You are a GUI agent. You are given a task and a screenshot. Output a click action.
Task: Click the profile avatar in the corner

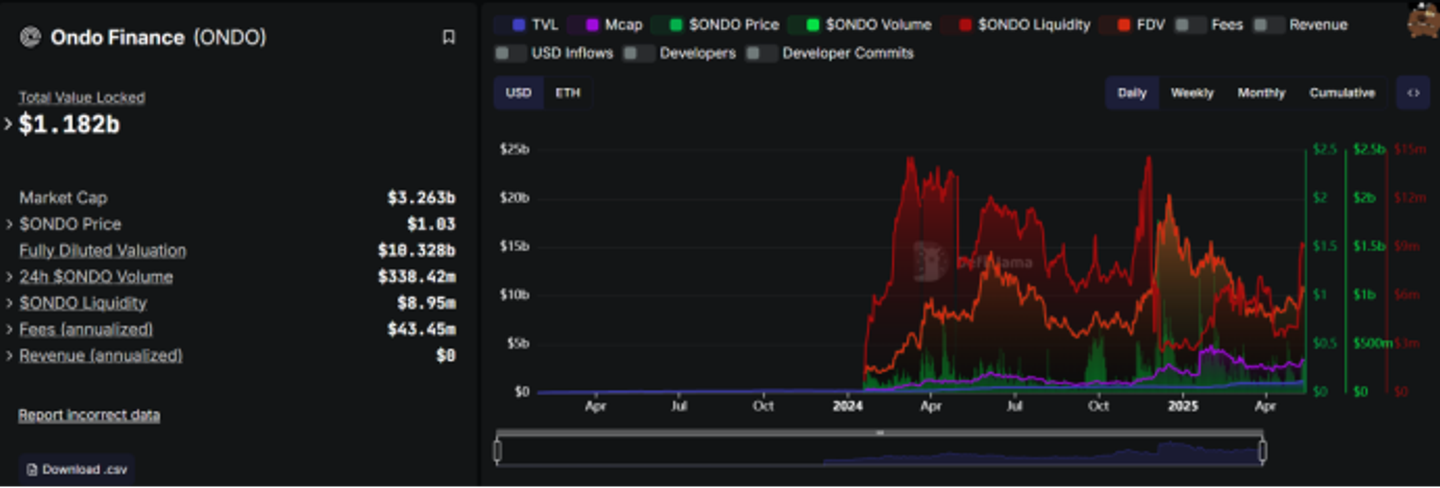pyautogui.click(x=1423, y=20)
